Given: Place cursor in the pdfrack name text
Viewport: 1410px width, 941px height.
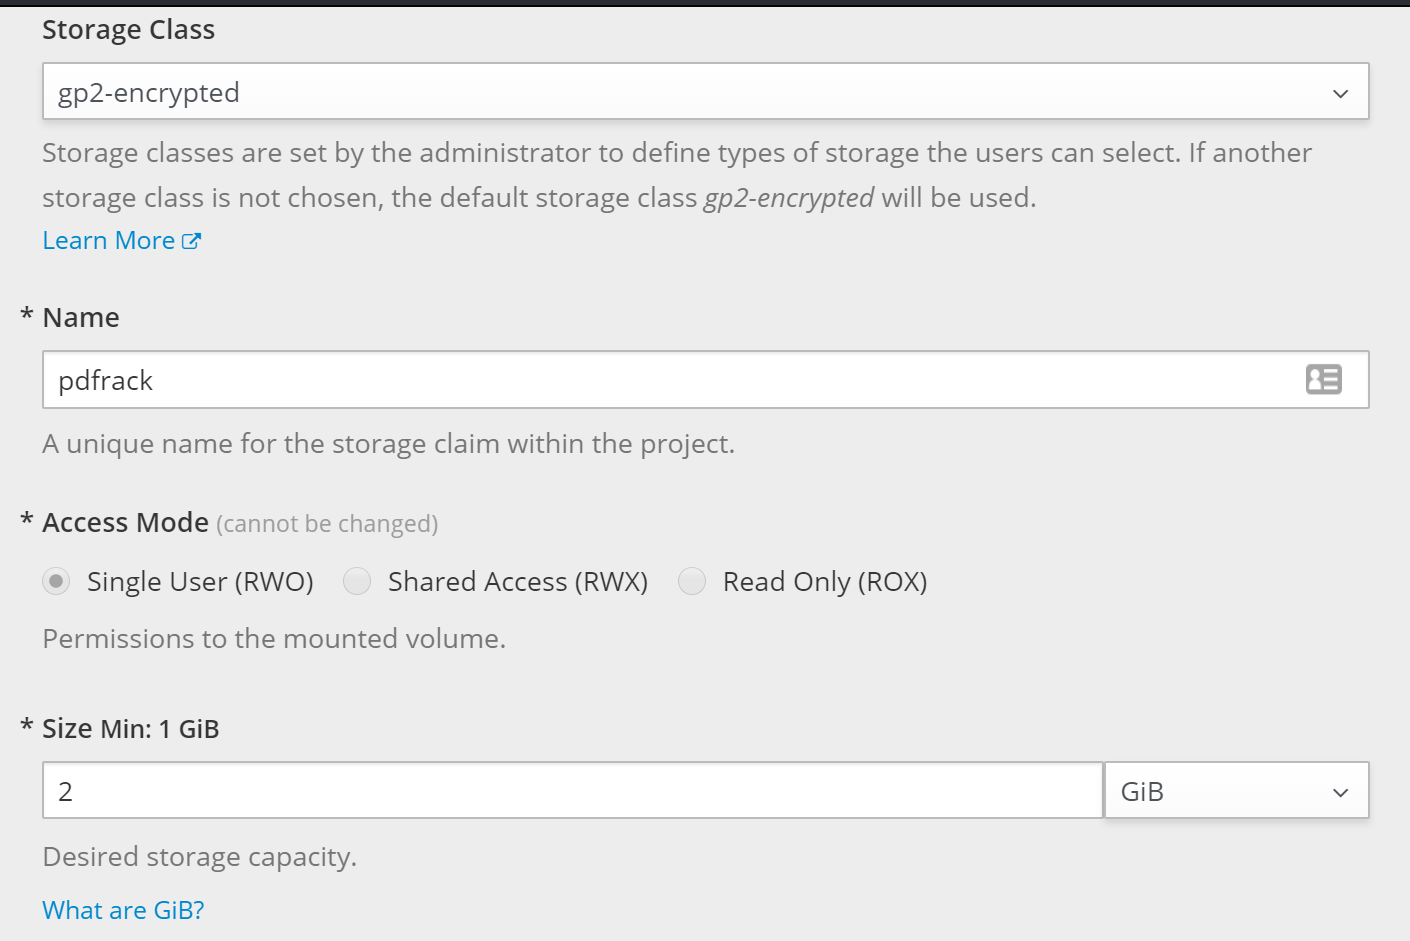Looking at the screenshot, I should [105, 380].
